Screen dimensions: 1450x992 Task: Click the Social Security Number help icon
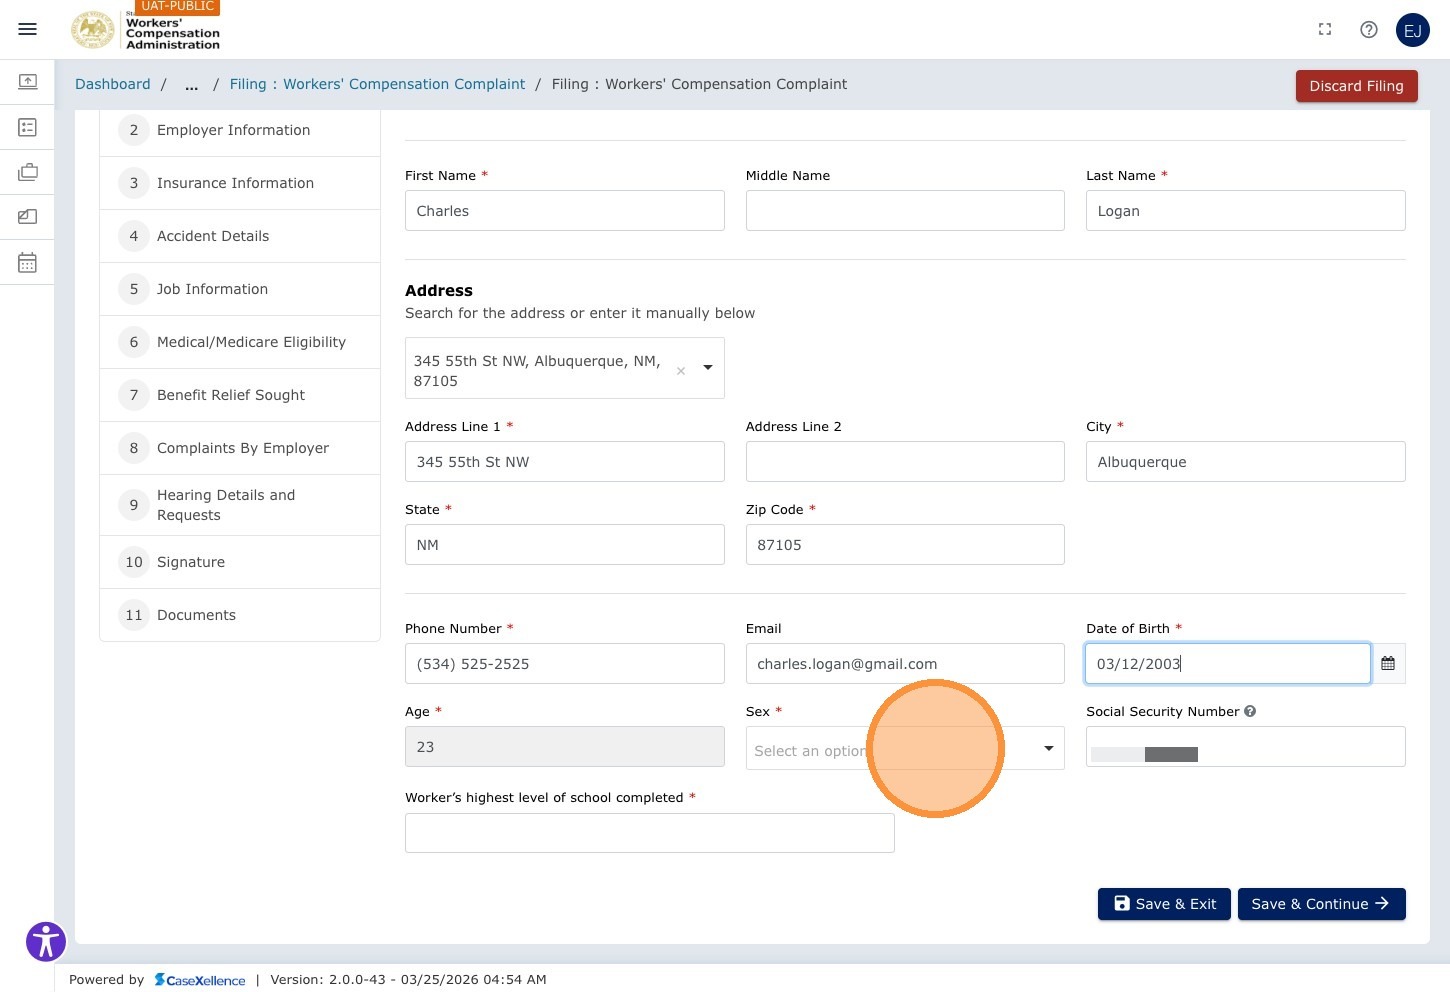pyautogui.click(x=1250, y=712)
